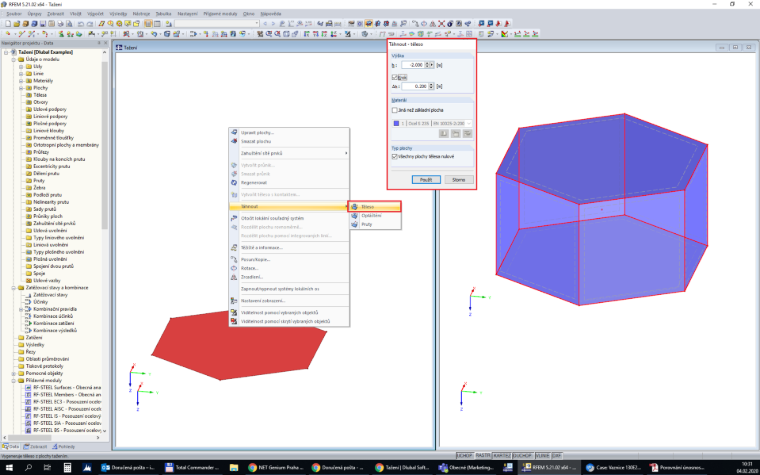This screenshot has height=475, width=760.
Task: Choose Těleso in Táhnout submenu
Action: (x=375, y=206)
